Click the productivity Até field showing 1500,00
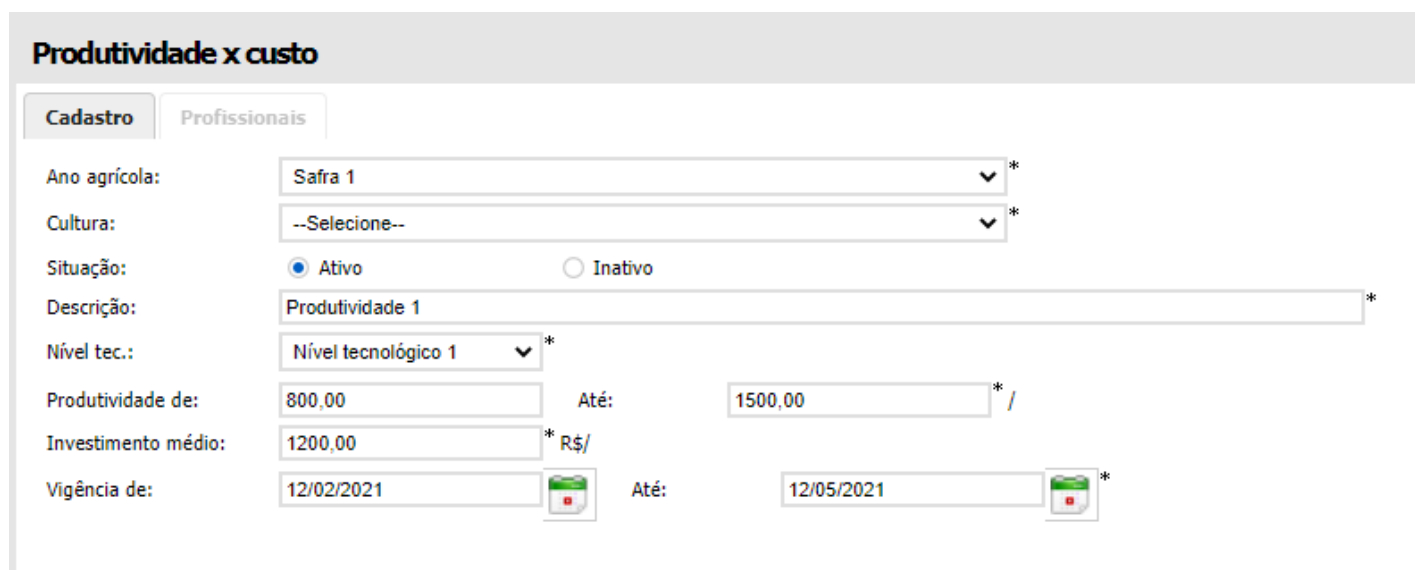Viewport: 1425px width, 570px height. tap(859, 400)
